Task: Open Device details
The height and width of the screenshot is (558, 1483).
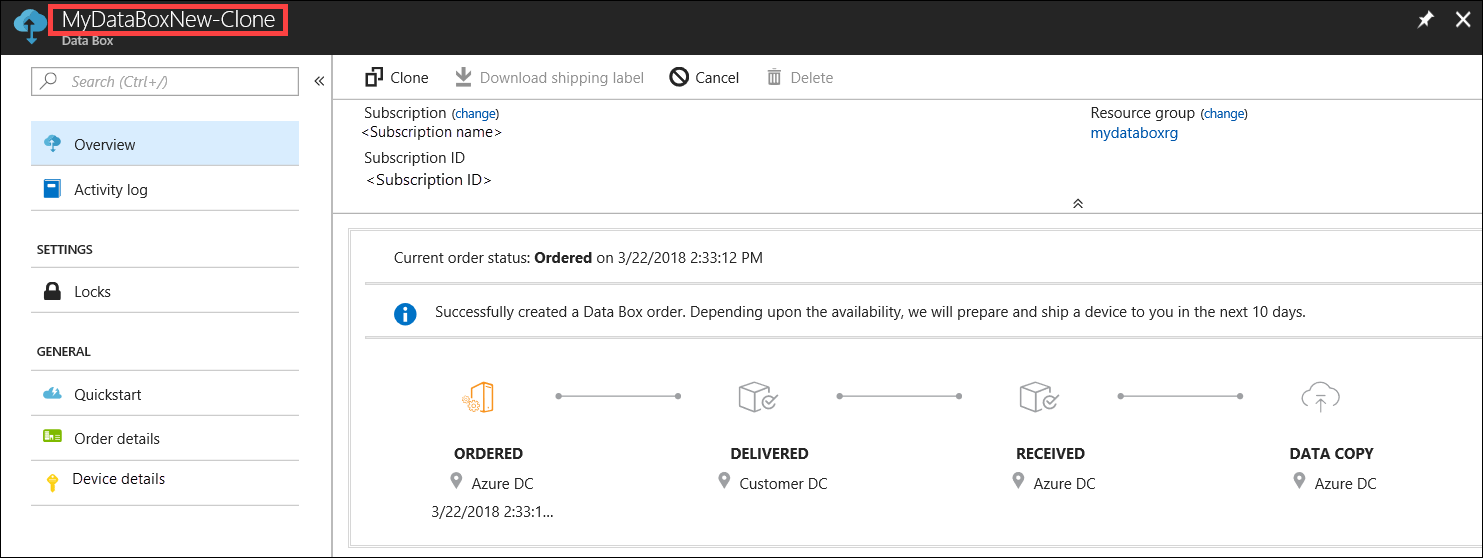Action: pyautogui.click(x=165, y=480)
